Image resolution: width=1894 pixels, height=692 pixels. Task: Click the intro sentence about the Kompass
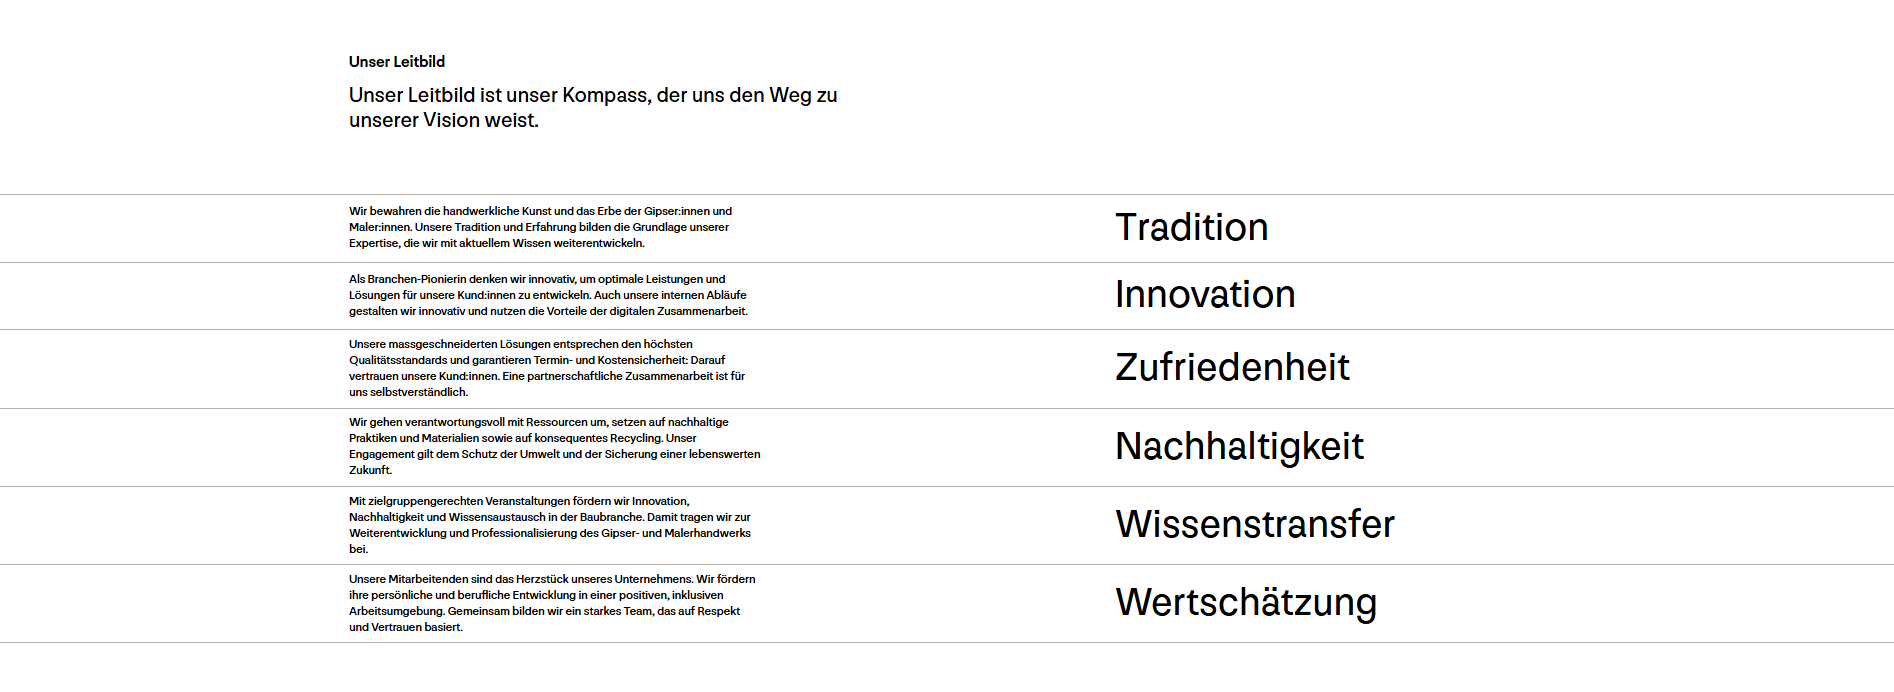pyautogui.click(x=592, y=107)
